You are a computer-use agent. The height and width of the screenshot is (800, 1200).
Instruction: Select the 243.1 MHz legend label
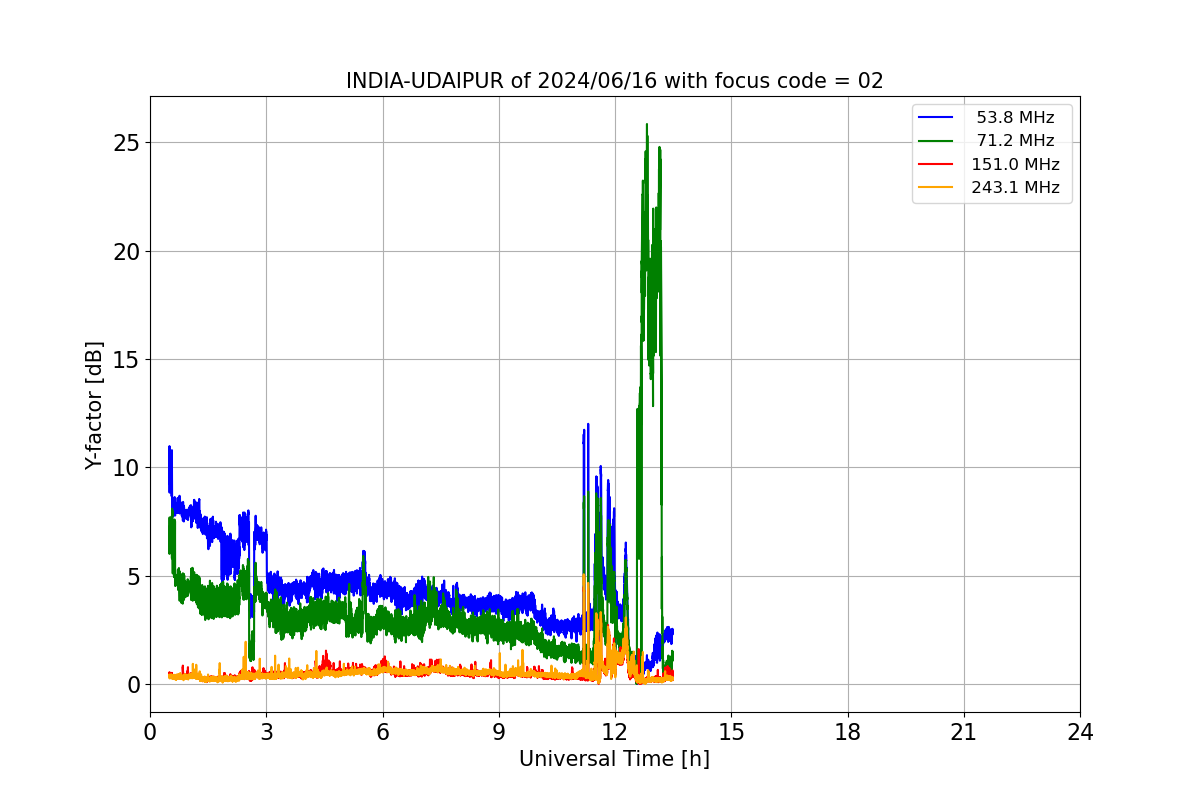[x=1015, y=188]
